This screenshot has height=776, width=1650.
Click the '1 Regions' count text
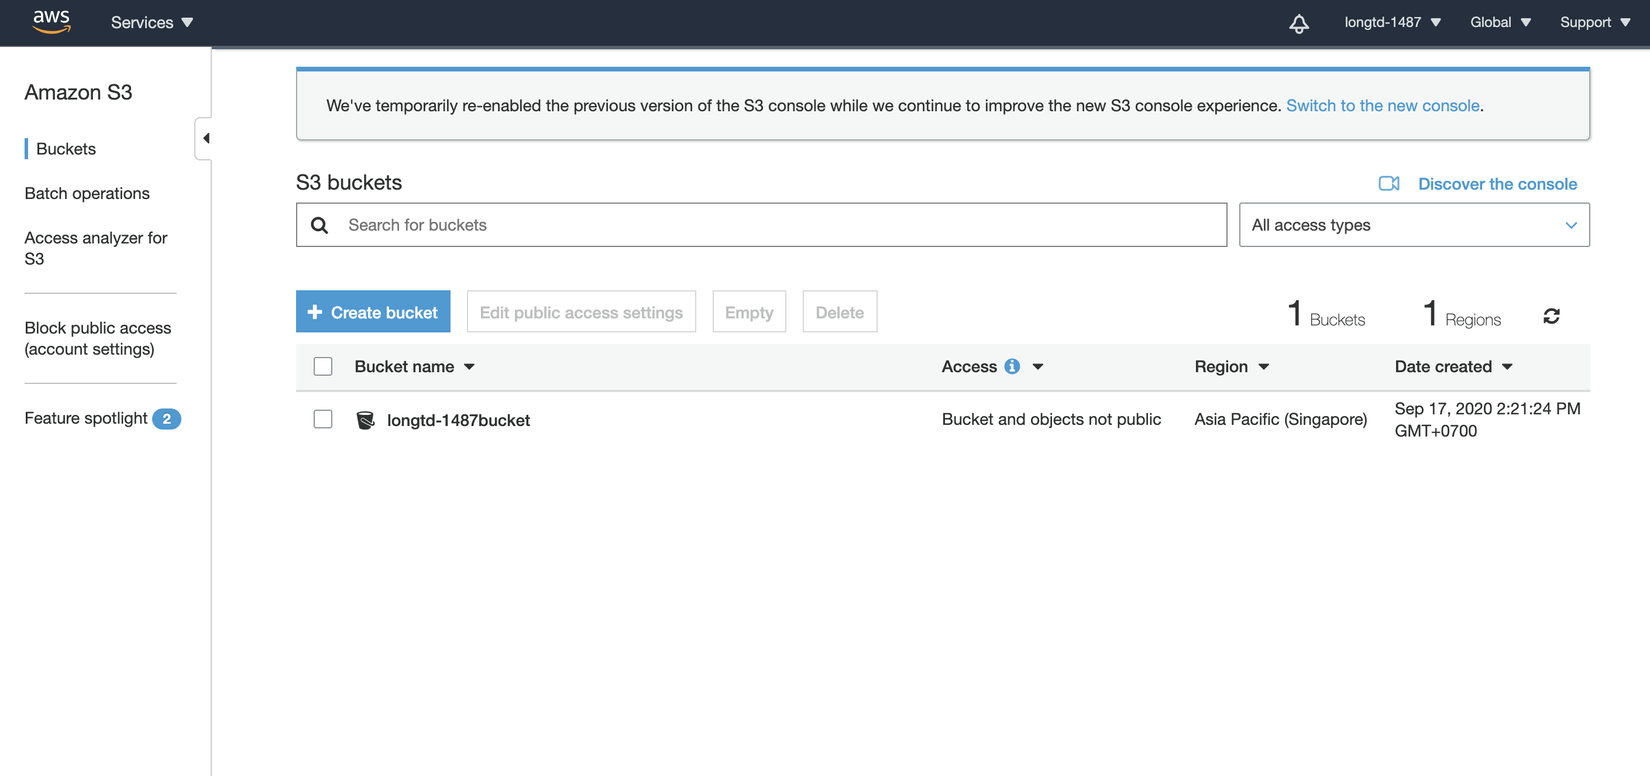[1462, 315]
